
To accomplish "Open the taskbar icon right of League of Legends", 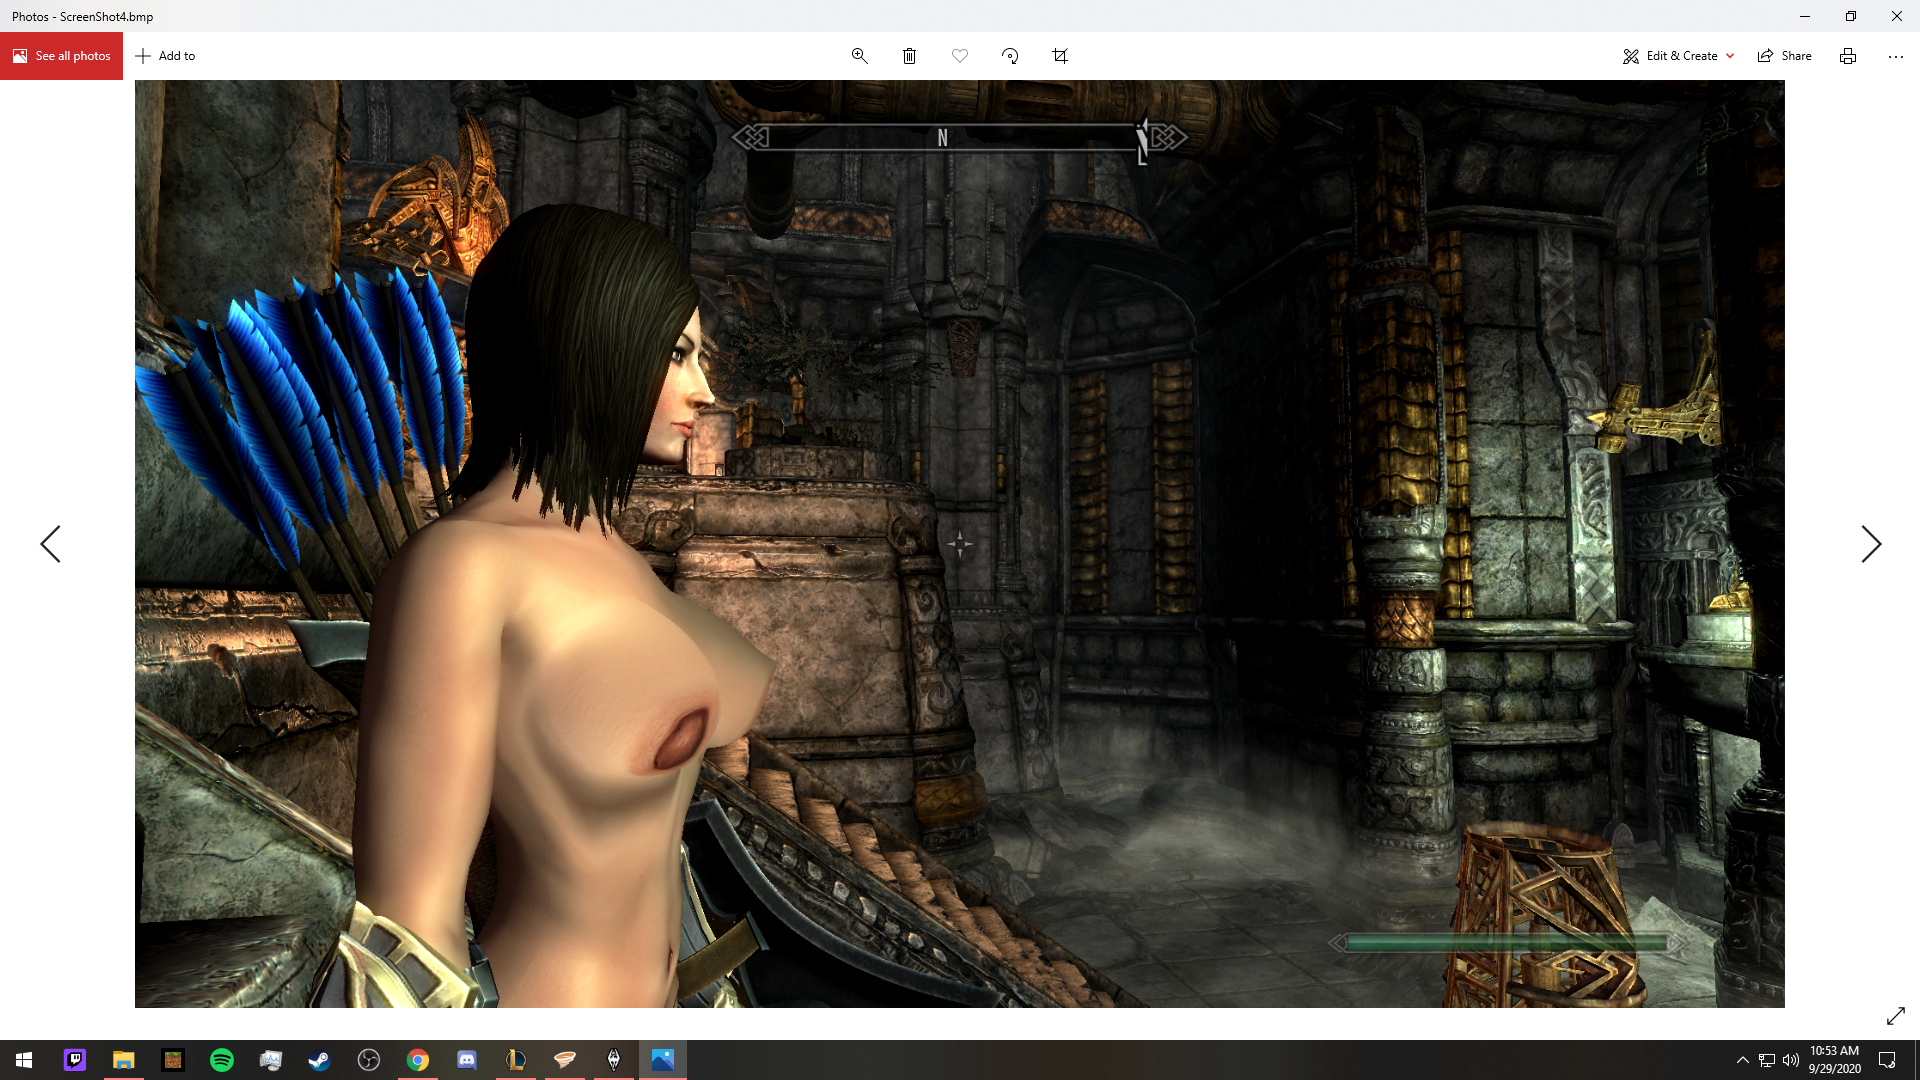I will pyautogui.click(x=565, y=1060).
